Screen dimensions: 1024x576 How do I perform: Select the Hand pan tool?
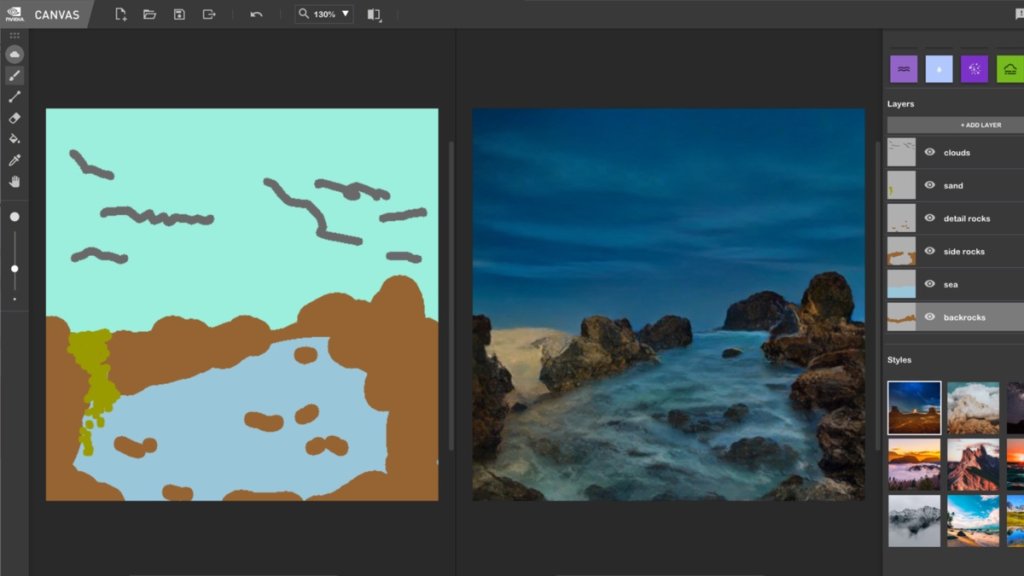(14, 182)
